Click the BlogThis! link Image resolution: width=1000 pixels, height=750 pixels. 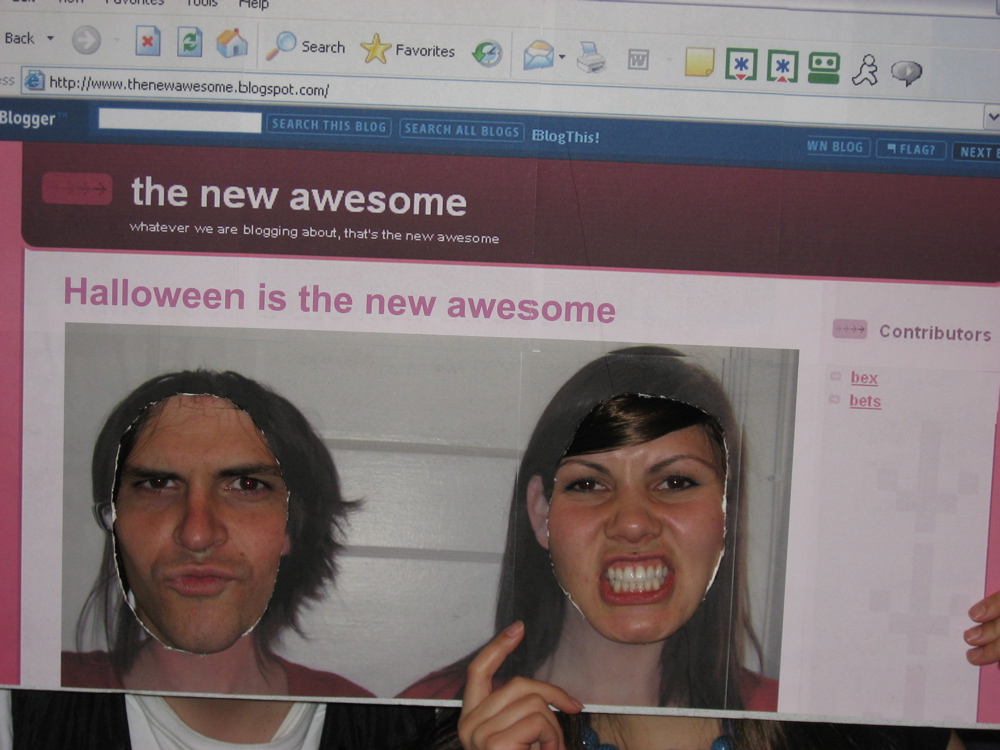click(x=566, y=136)
